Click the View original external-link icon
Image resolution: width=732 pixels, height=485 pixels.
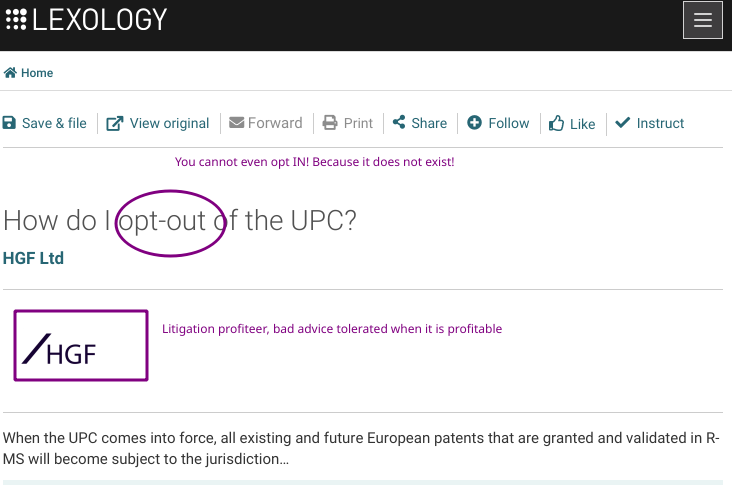pyautogui.click(x=115, y=123)
